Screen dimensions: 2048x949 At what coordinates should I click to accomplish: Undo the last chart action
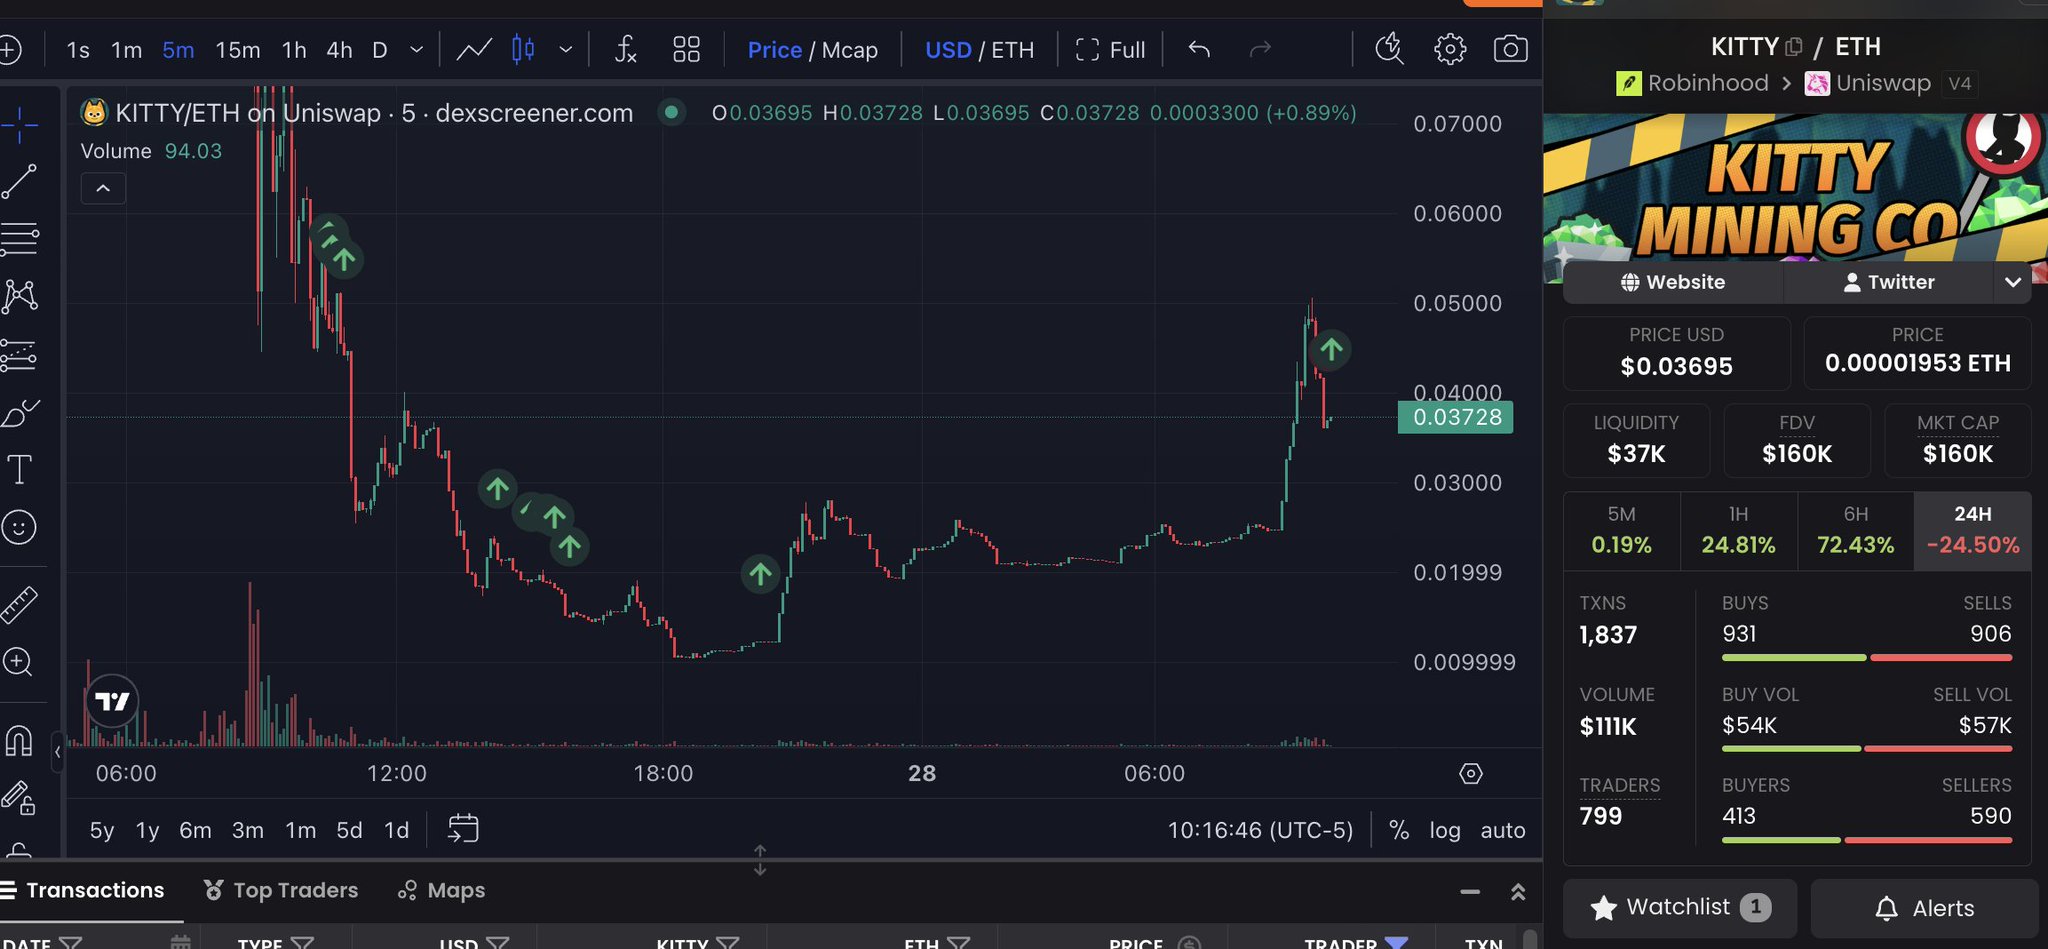click(1199, 49)
